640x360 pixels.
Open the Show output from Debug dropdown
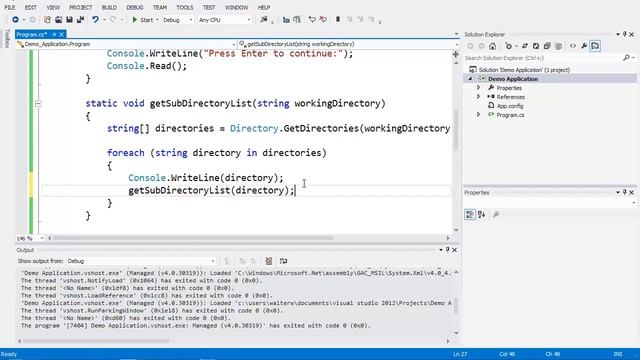(x=141, y=261)
